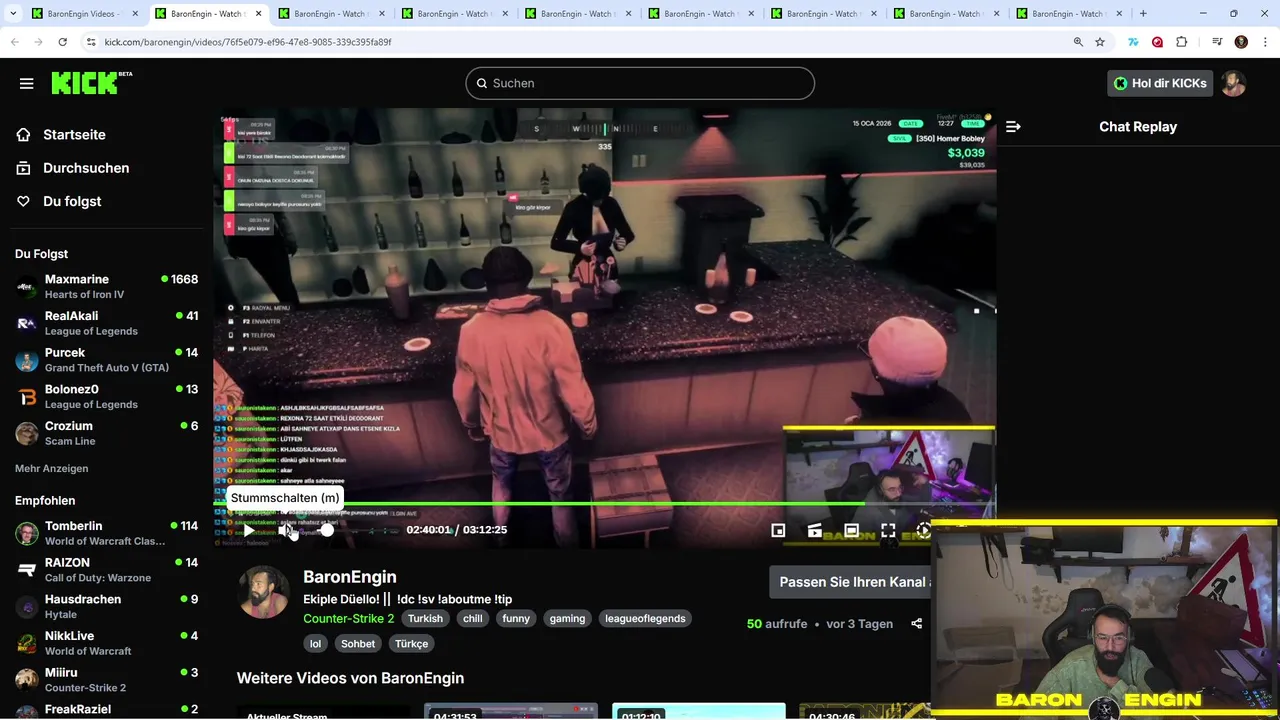1280x720 pixels.
Task: Toggle theater mode icon
Action: (x=851, y=530)
